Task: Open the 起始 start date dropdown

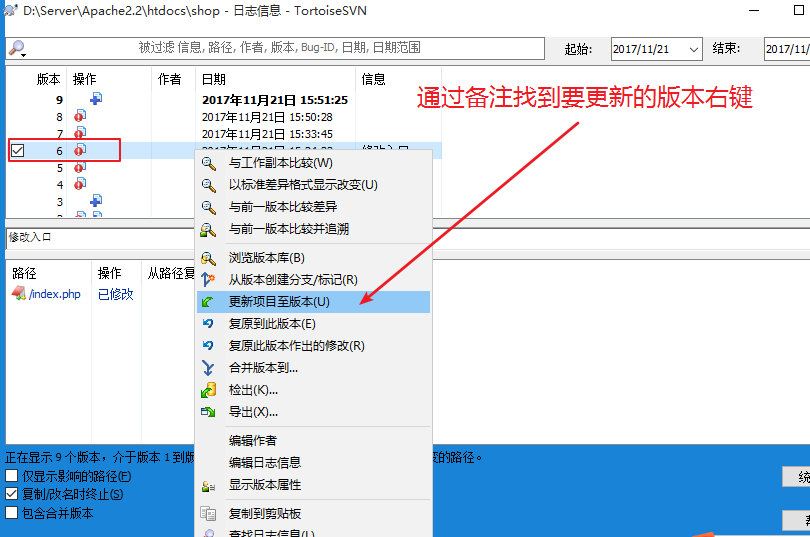Action: [x=690, y=48]
